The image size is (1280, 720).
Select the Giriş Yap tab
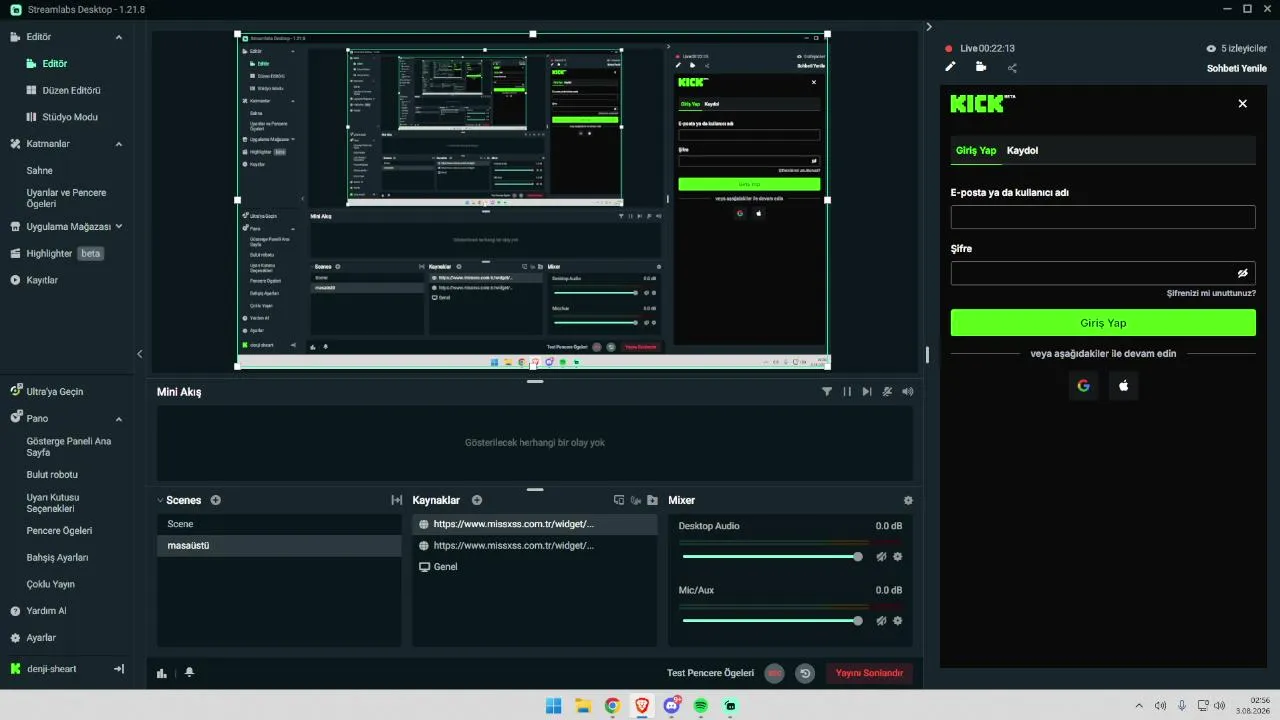coord(976,150)
